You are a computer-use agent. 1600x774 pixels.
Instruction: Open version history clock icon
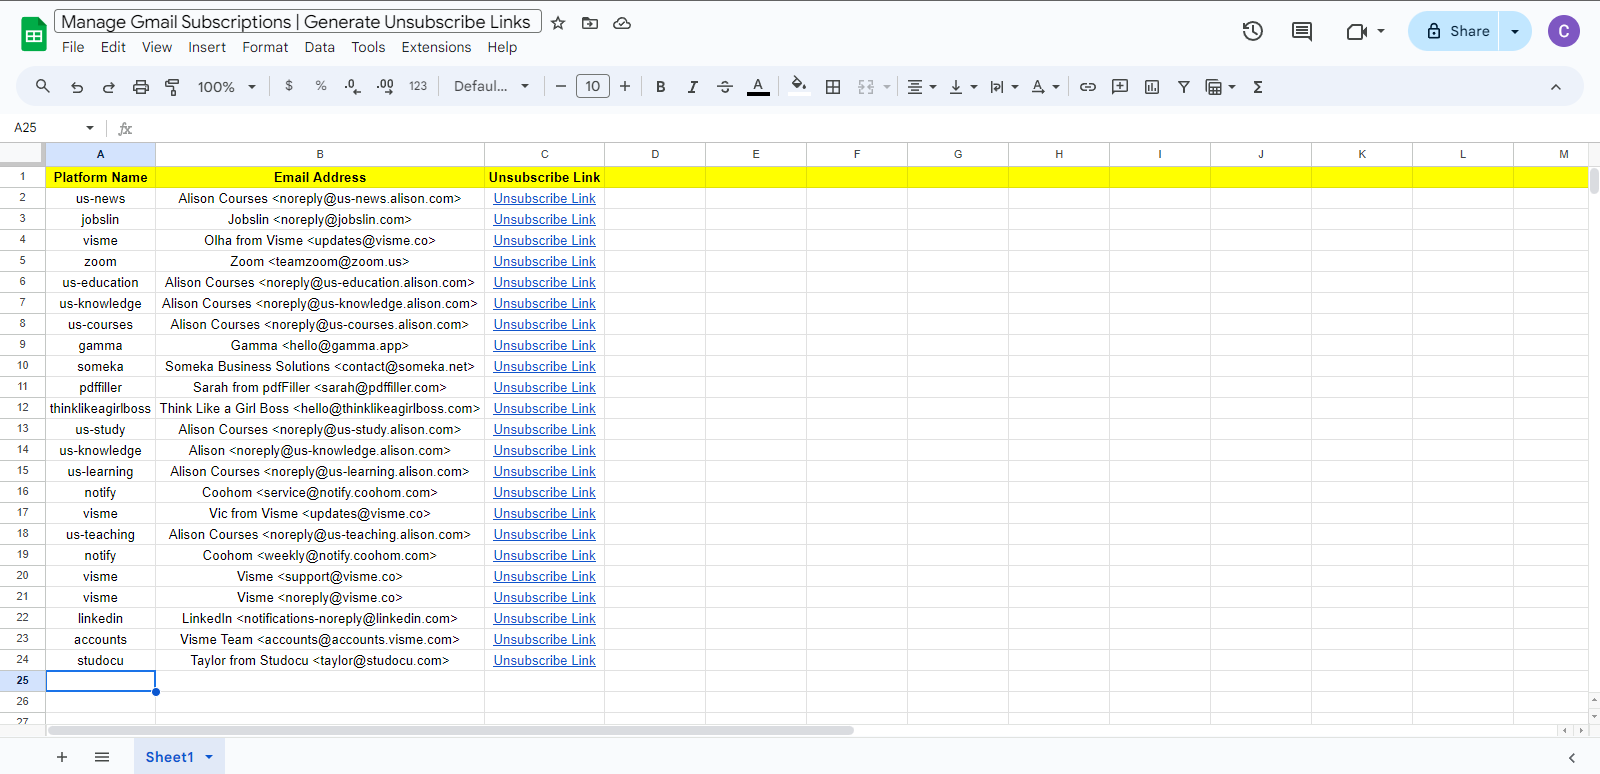(1253, 31)
